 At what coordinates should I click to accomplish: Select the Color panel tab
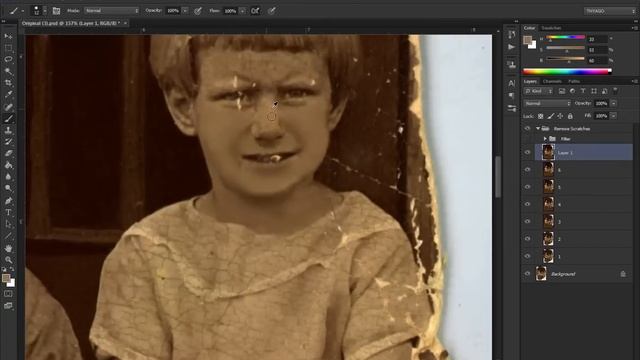[529, 28]
